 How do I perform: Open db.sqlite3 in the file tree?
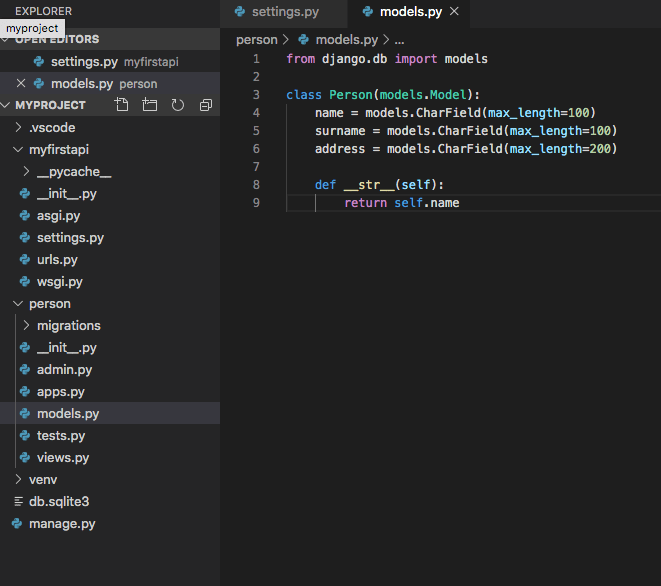[x=110, y=501]
